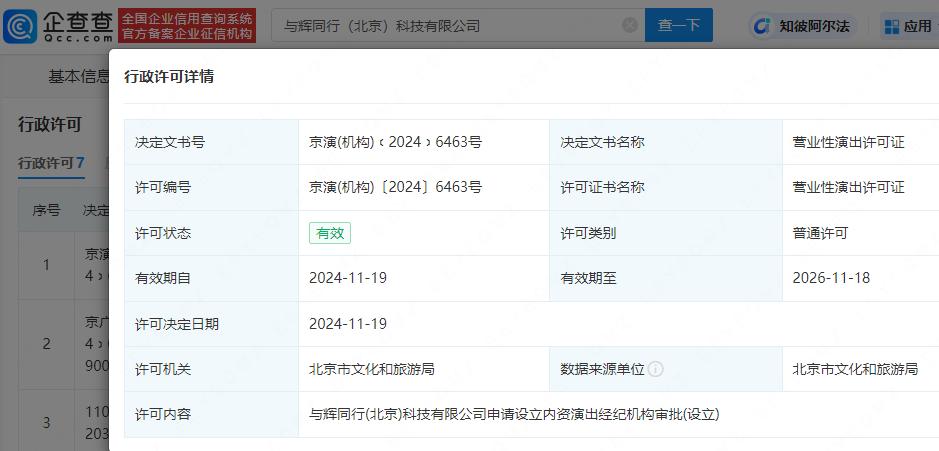Screen dimensions: 939x451
Task: Switch to the 基本信息 tab
Action: (x=79, y=76)
